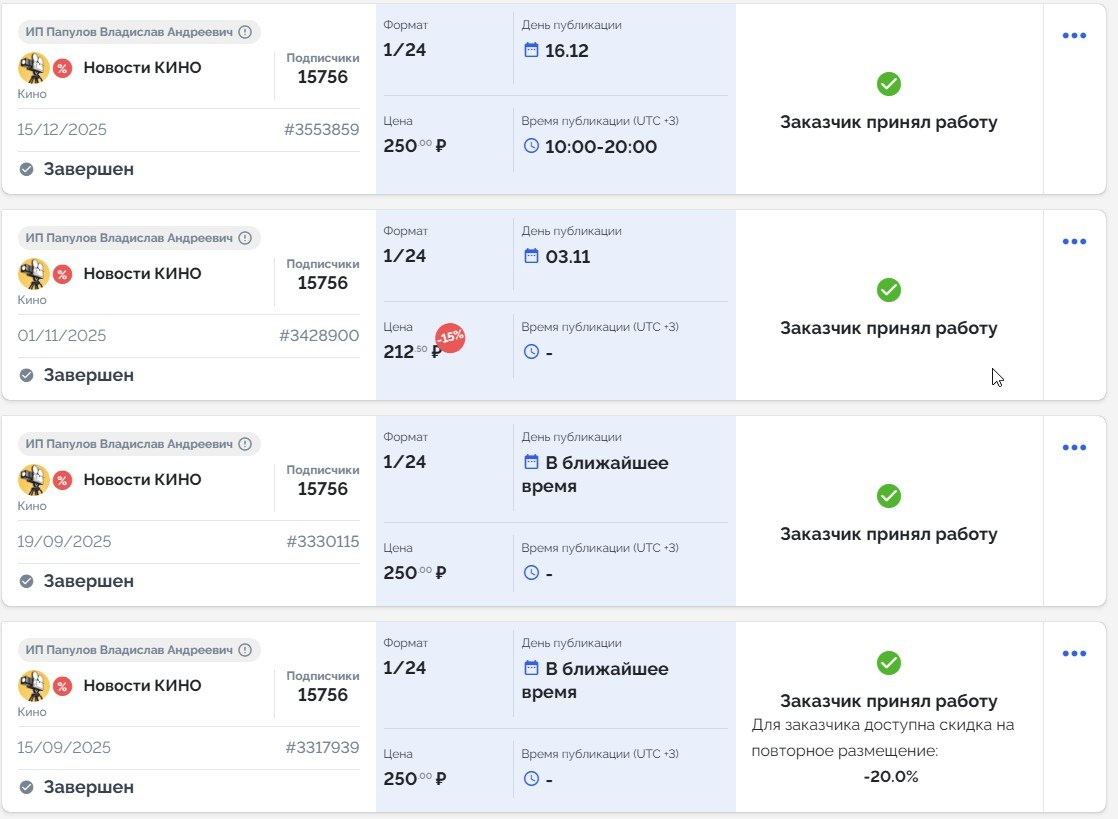Click ИП Папулов owner tag in order #3317939
This screenshot has width=1118, height=819.
[x=129, y=650]
